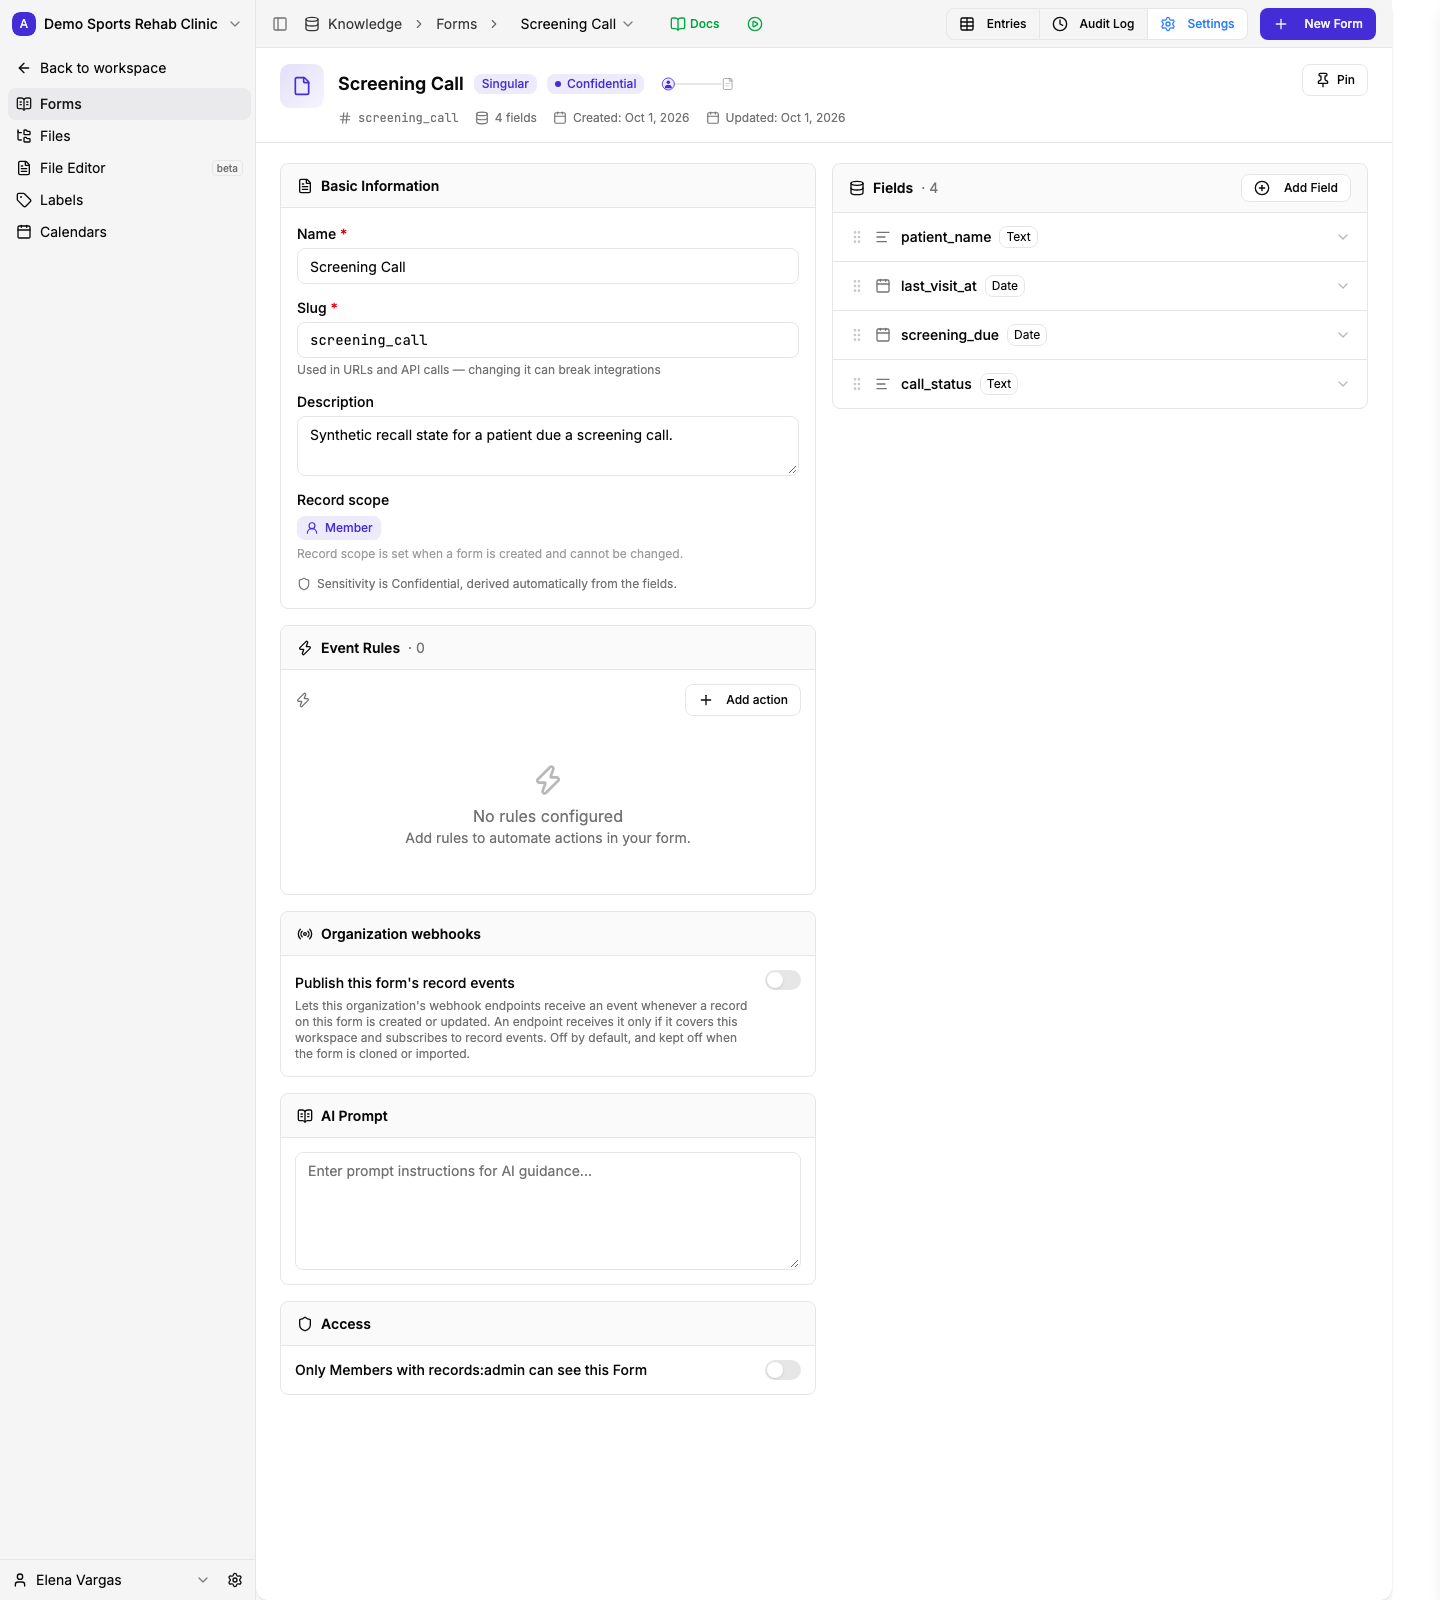The image size is (1440, 1600).
Task: Click the gear icon beside Elena Vargas
Action: [235, 1580]
